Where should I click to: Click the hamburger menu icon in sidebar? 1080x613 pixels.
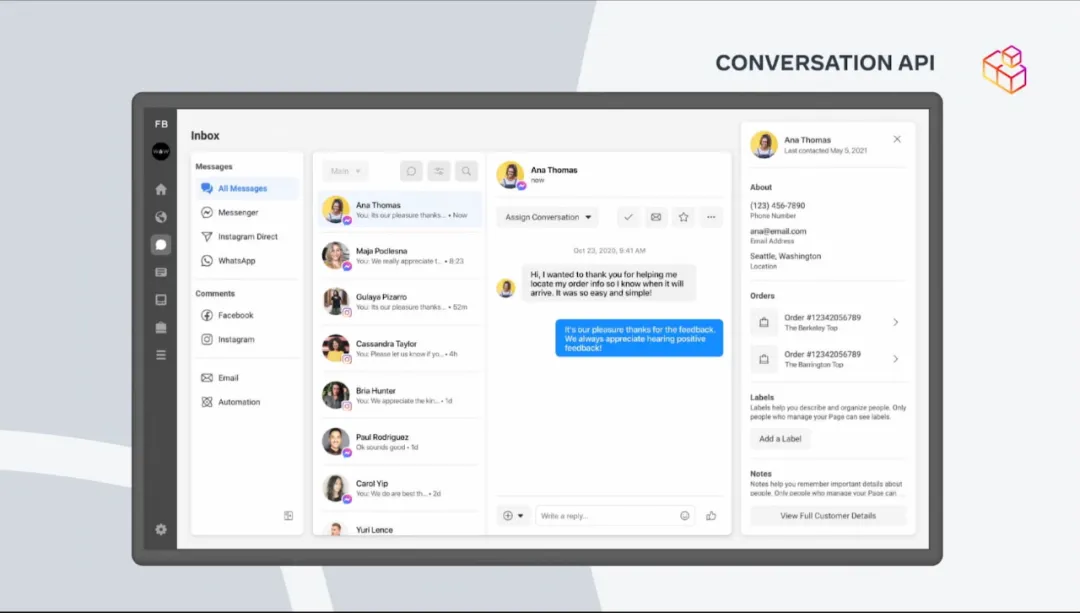160,355
